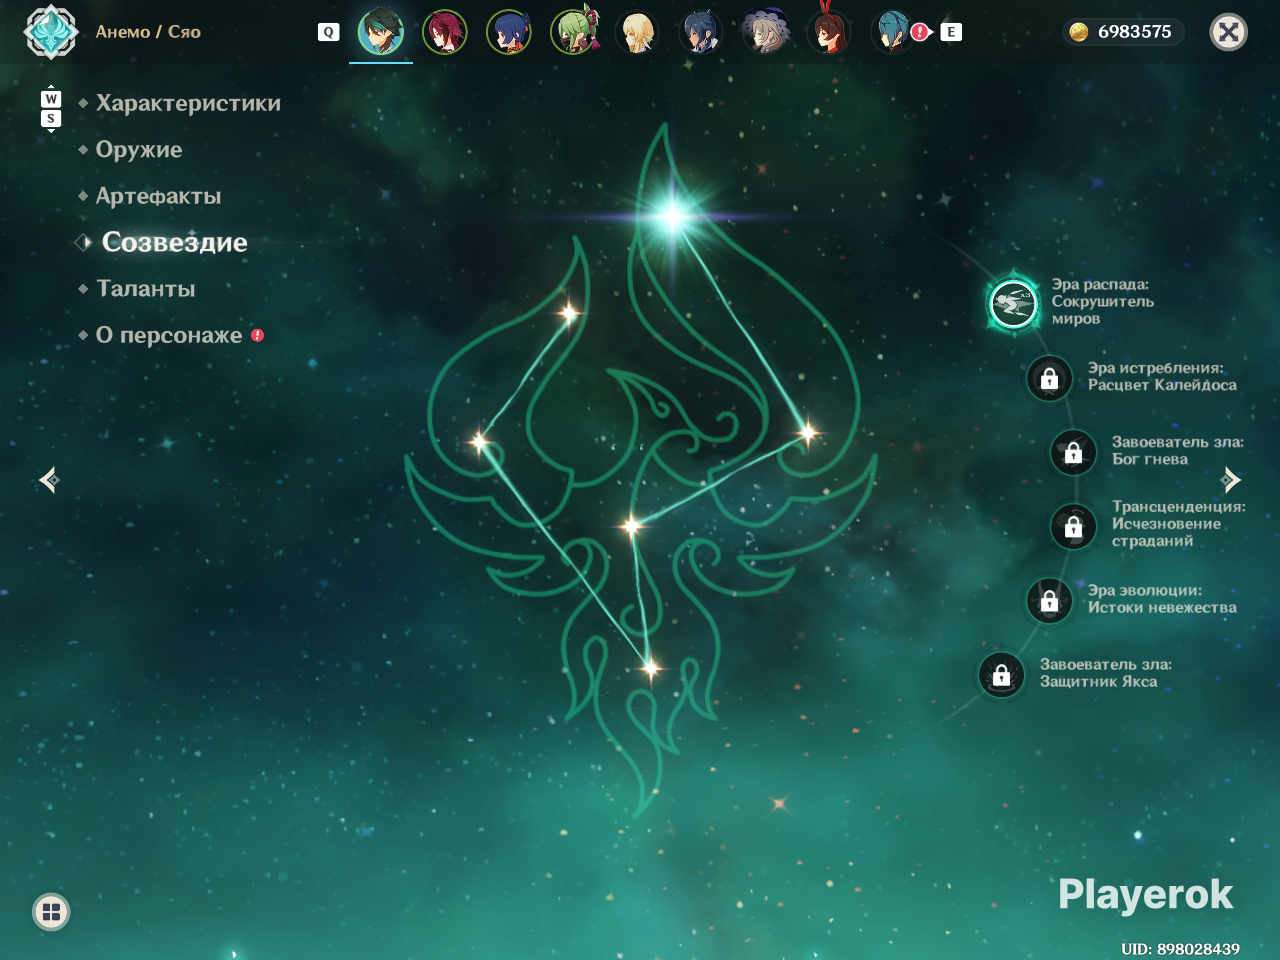Choose the green-haired masked character portrait
This screenshot has width=1280, height=960.
click(574, 32)
